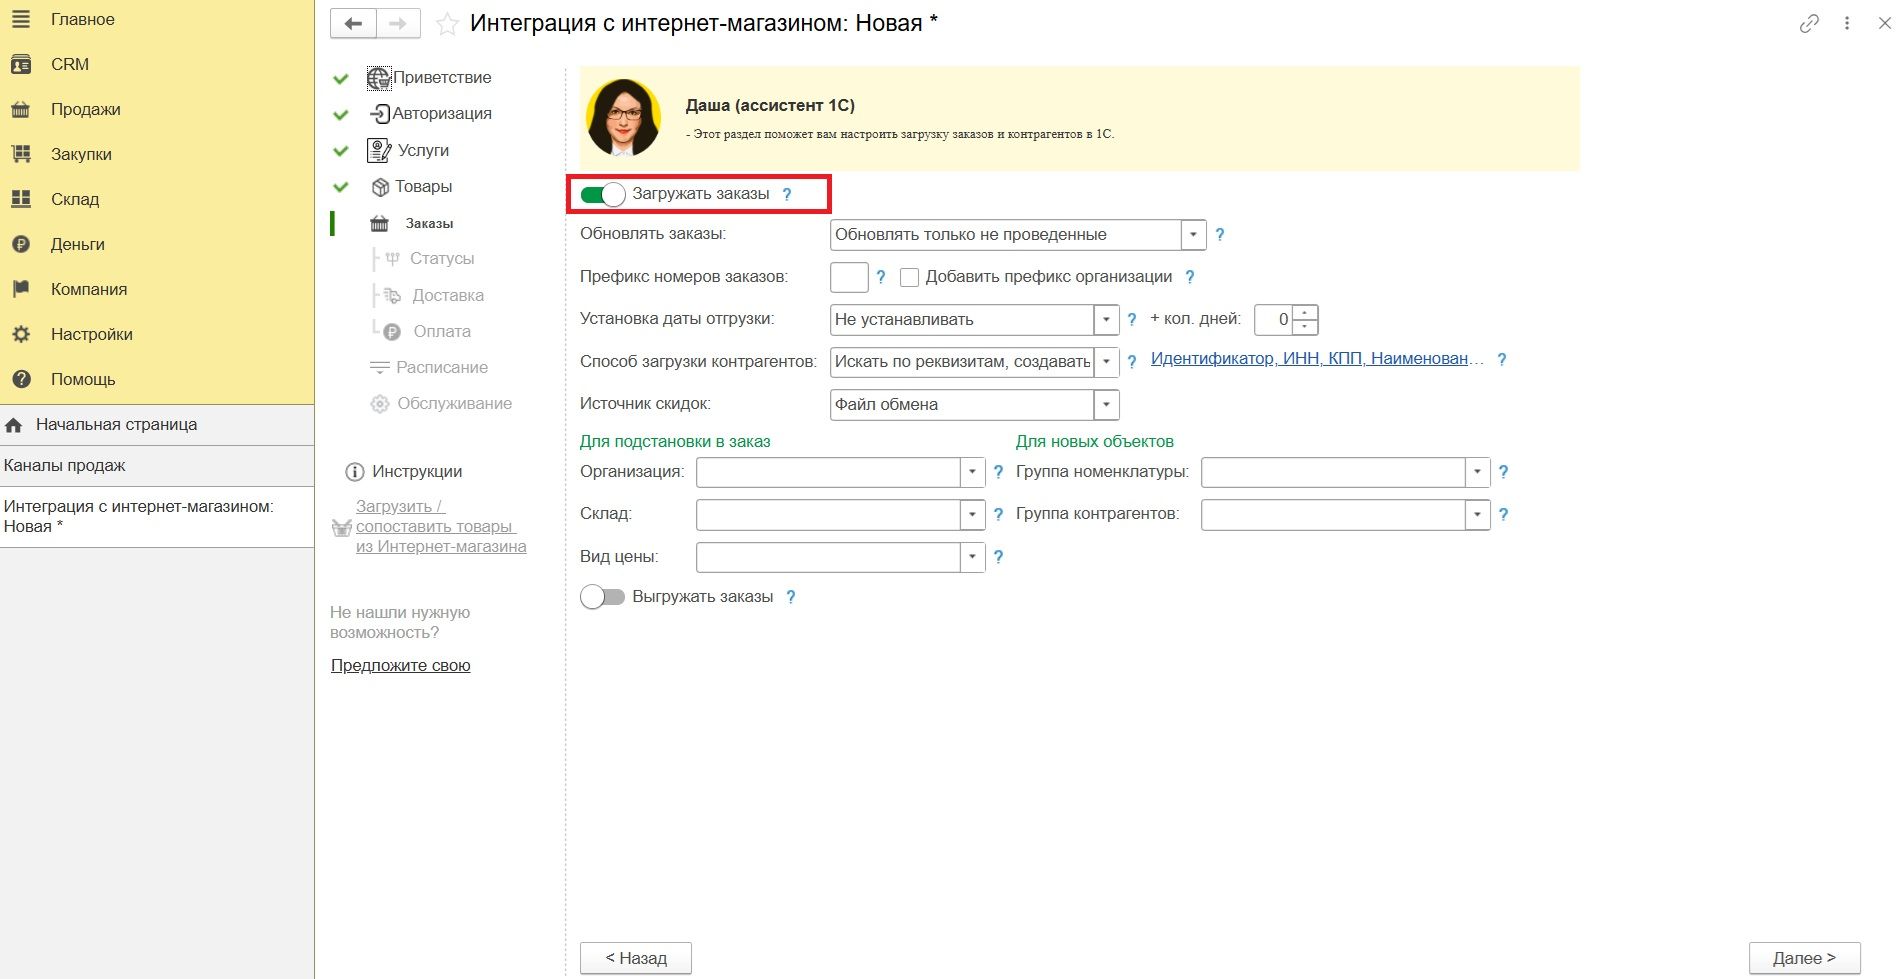
Task: Click the Товары box icon
Action: (380, 187)
